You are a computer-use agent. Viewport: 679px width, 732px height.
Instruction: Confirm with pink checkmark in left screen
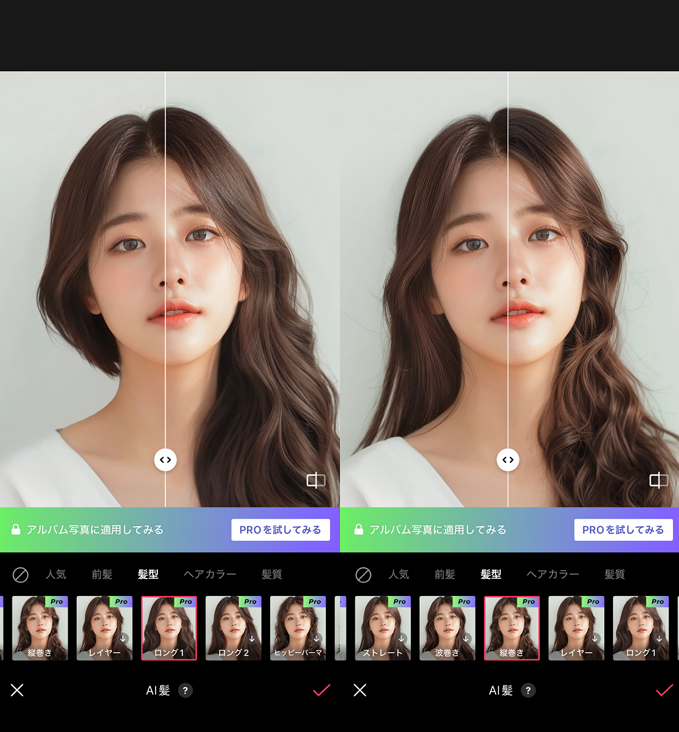(321, 690)
